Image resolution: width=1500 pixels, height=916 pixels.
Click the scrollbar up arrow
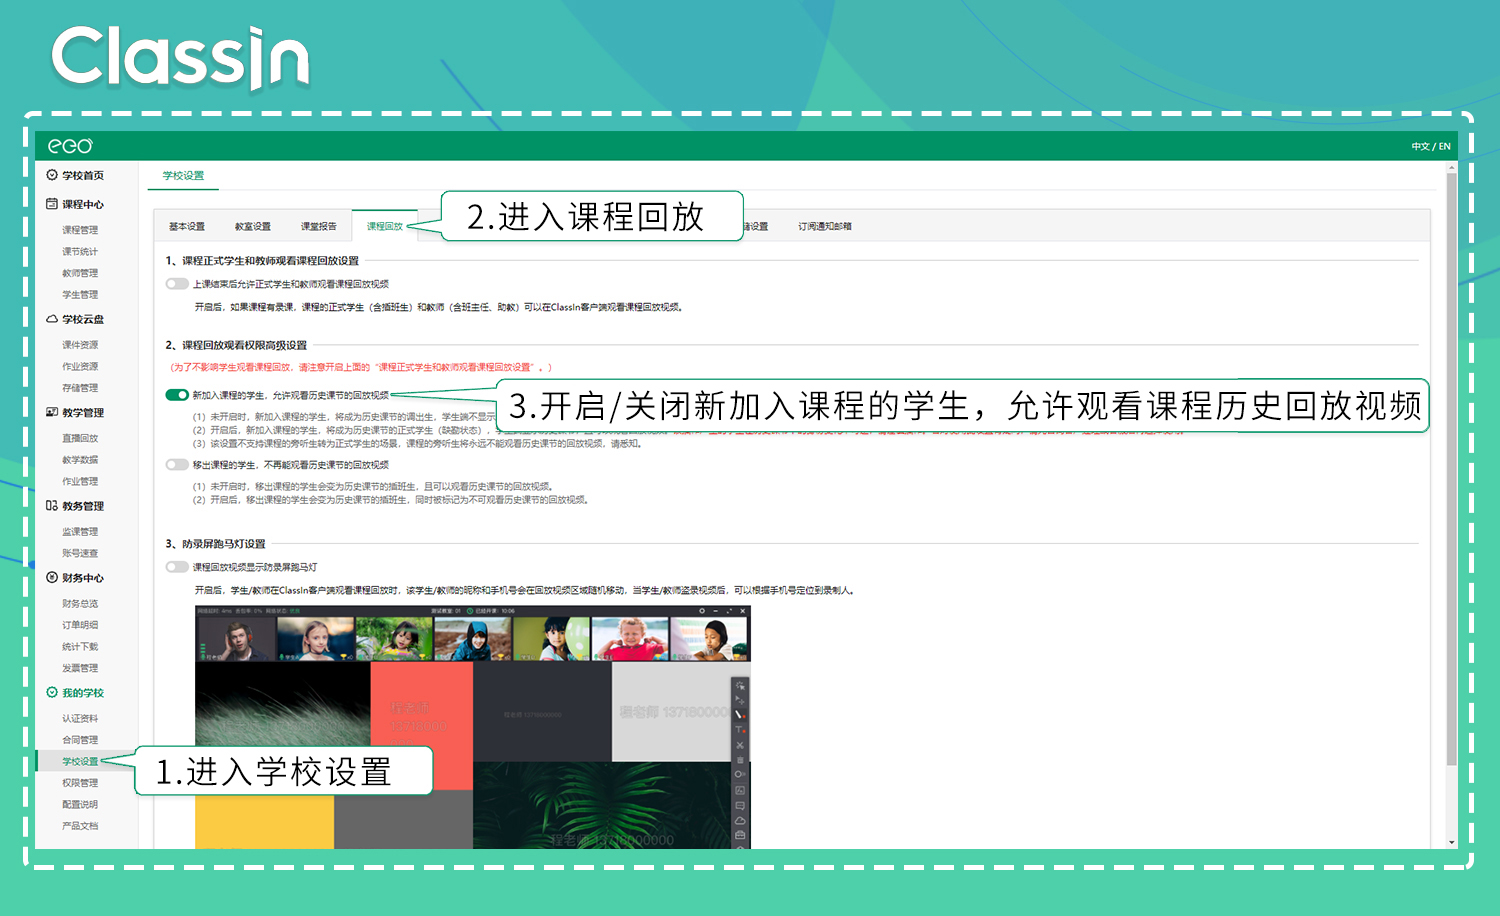coord(1452,168)
